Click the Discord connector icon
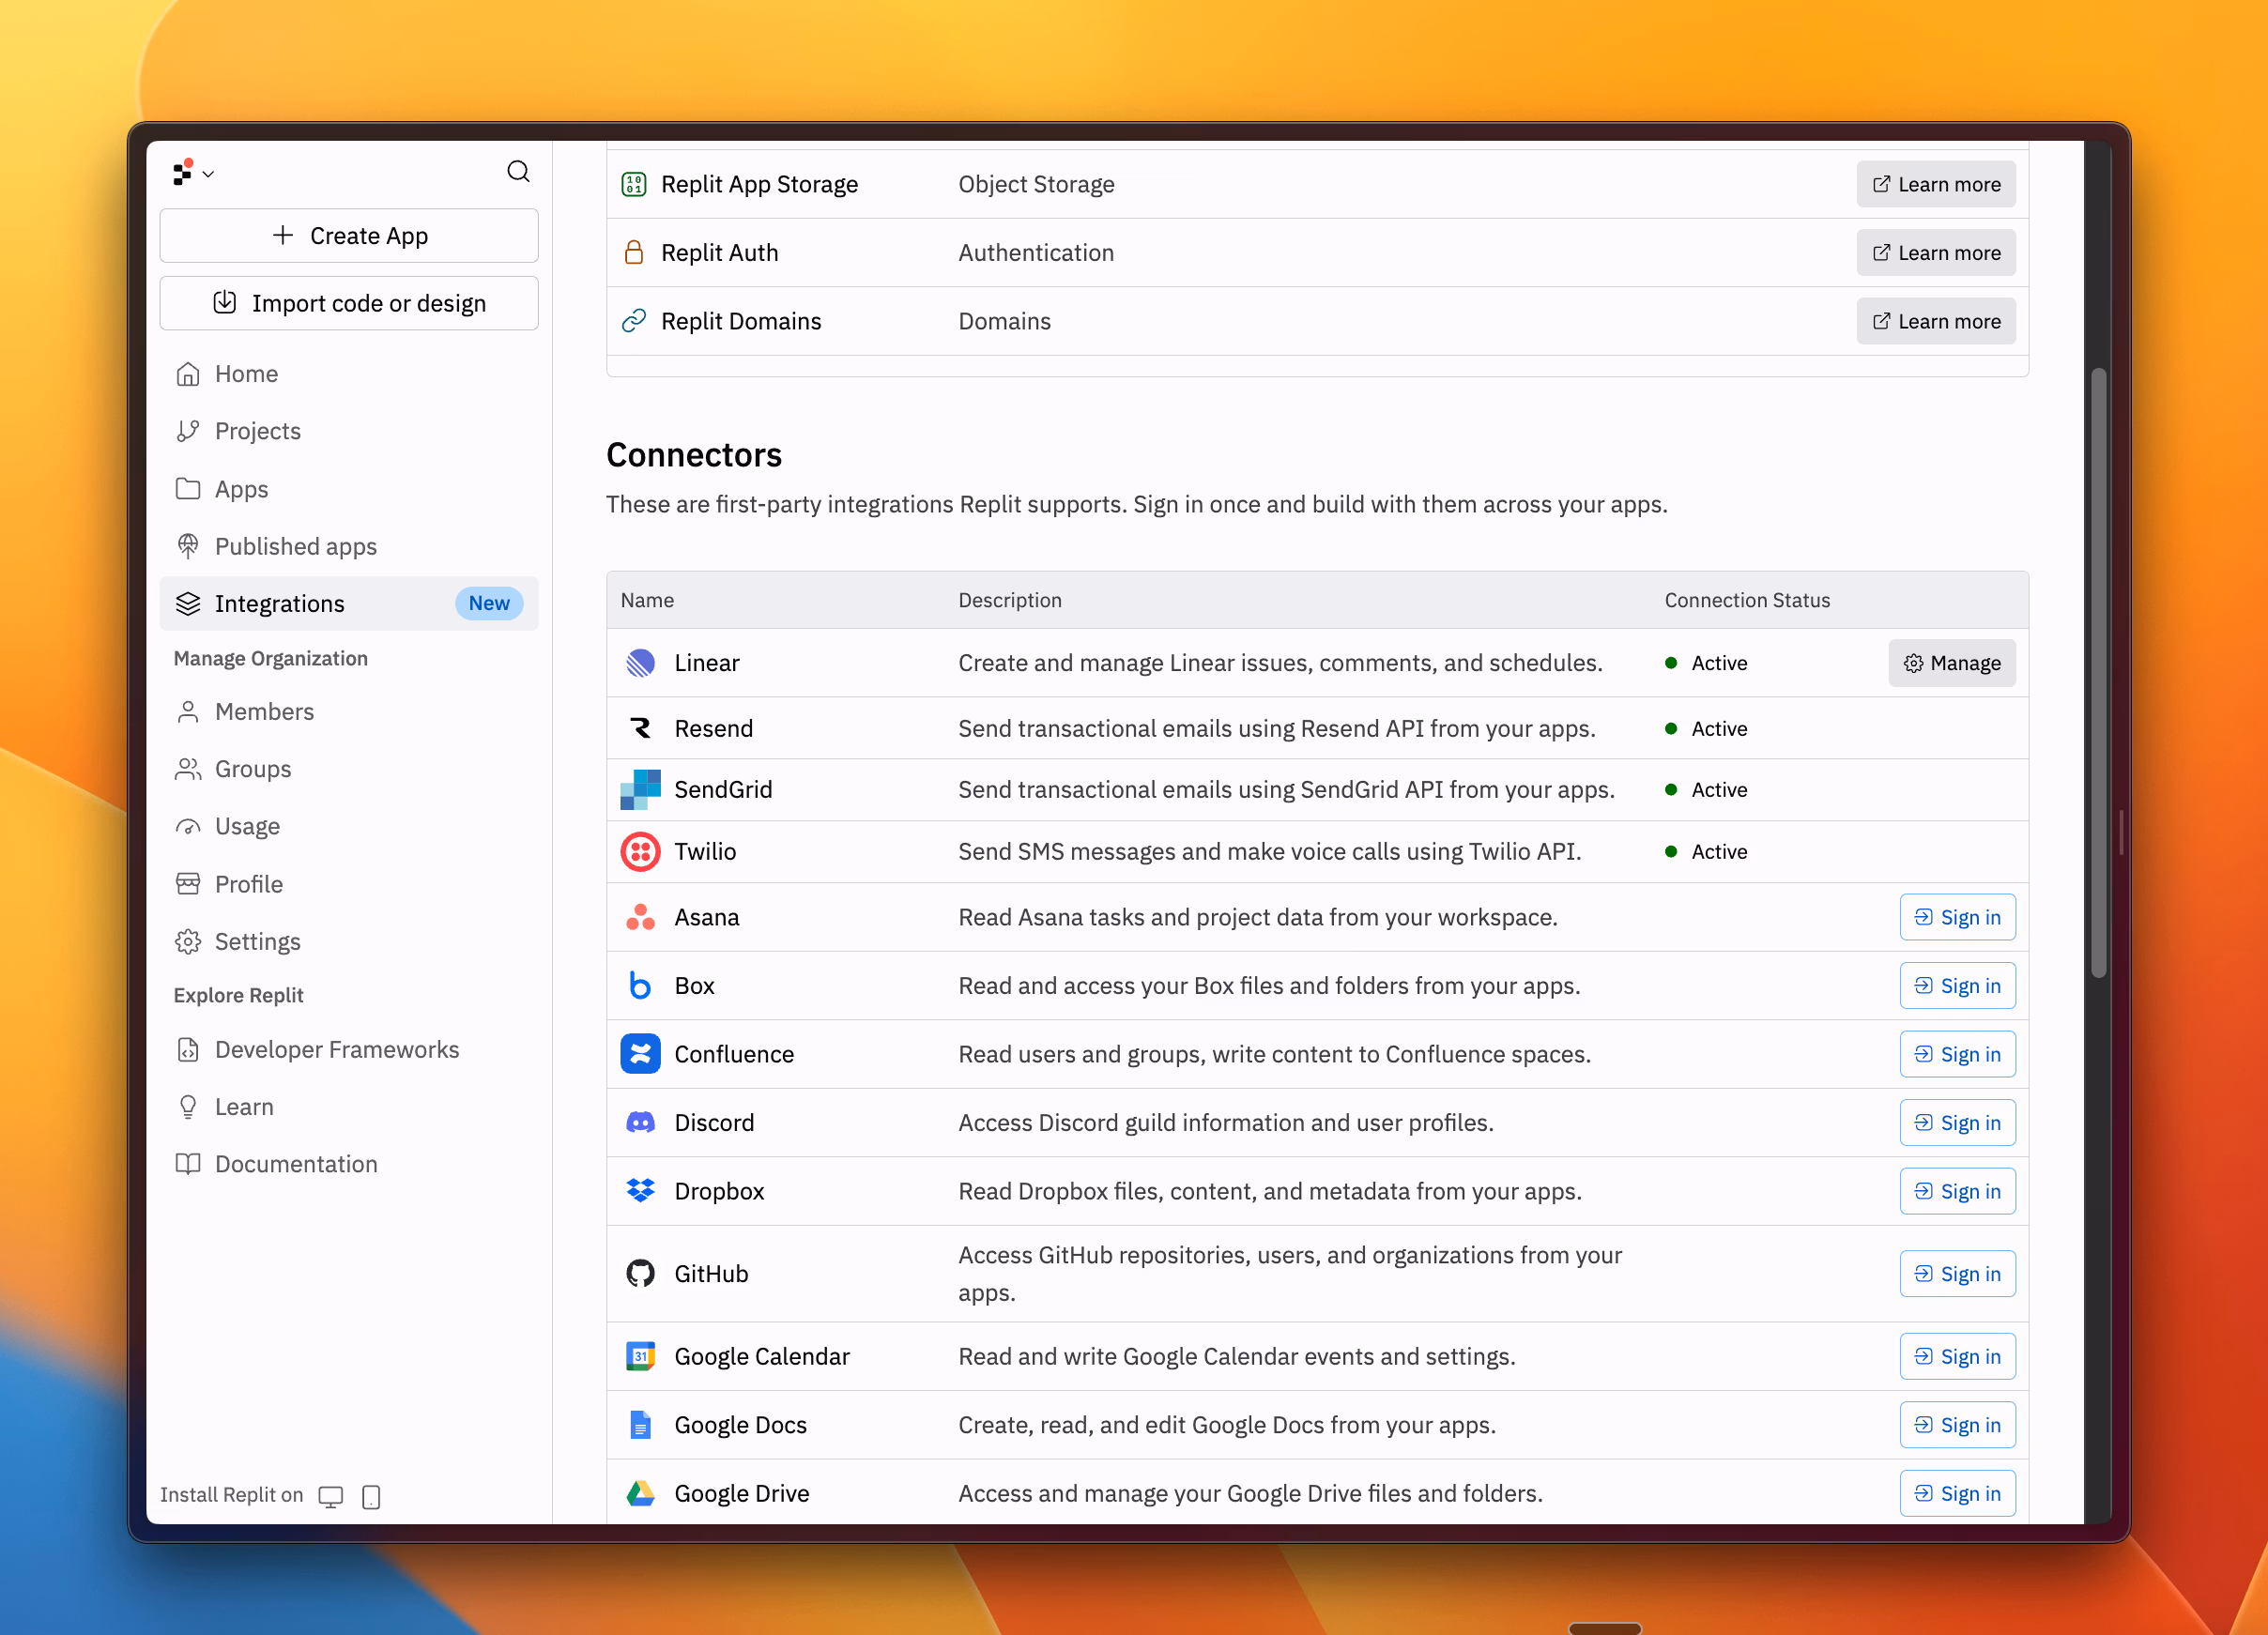The image size is (2268, 1635). tap(640, 1122)
